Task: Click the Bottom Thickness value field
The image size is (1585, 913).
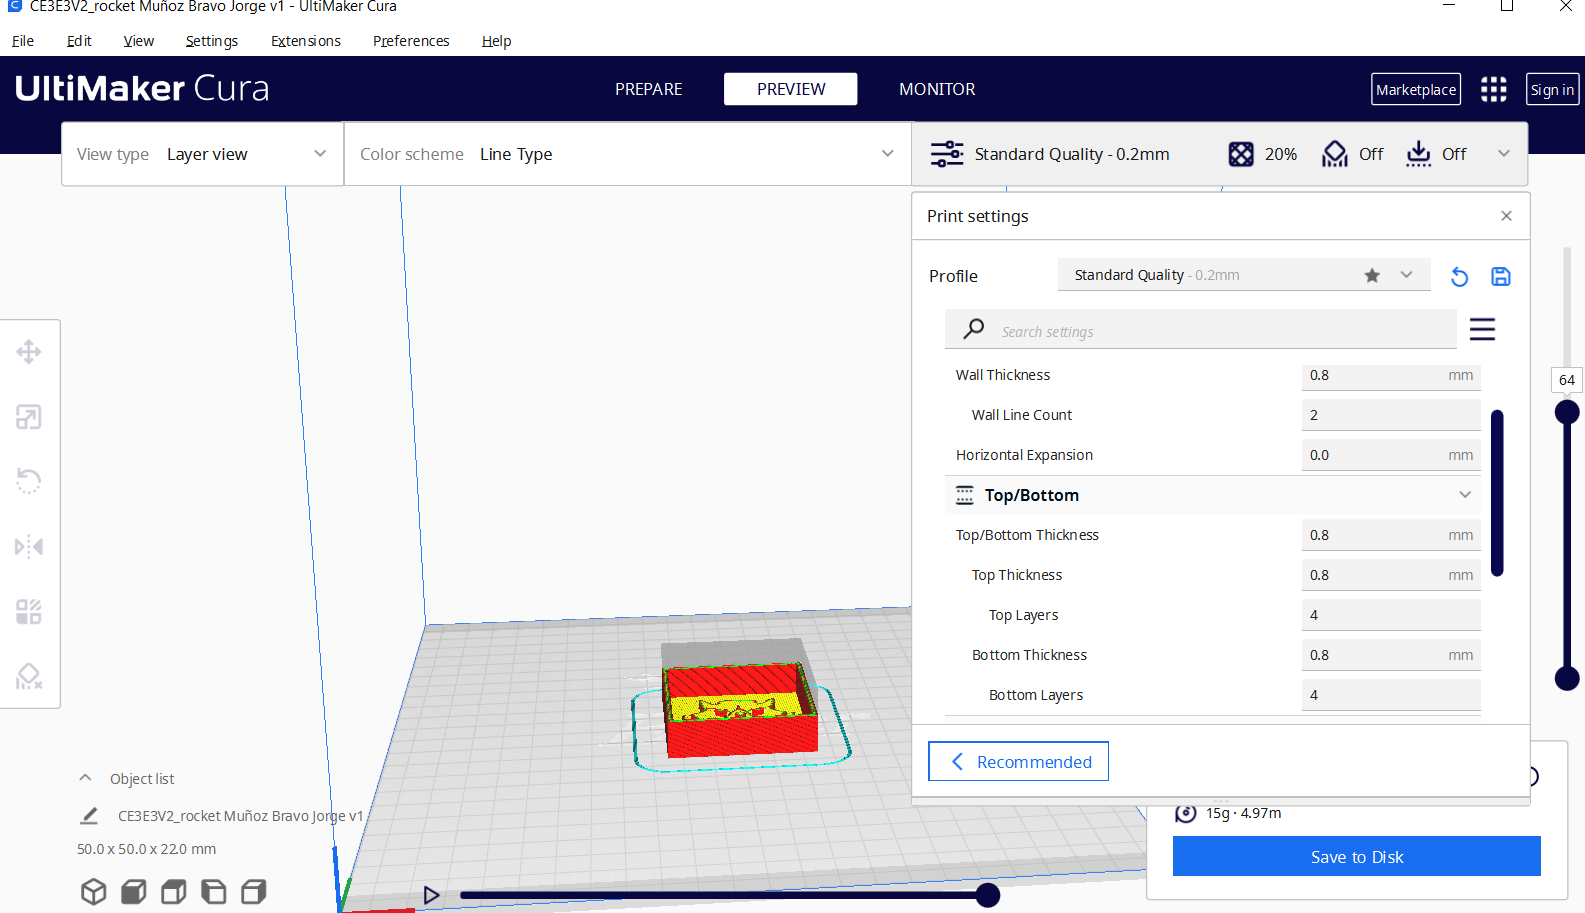Action: (x=1391, y=655)
